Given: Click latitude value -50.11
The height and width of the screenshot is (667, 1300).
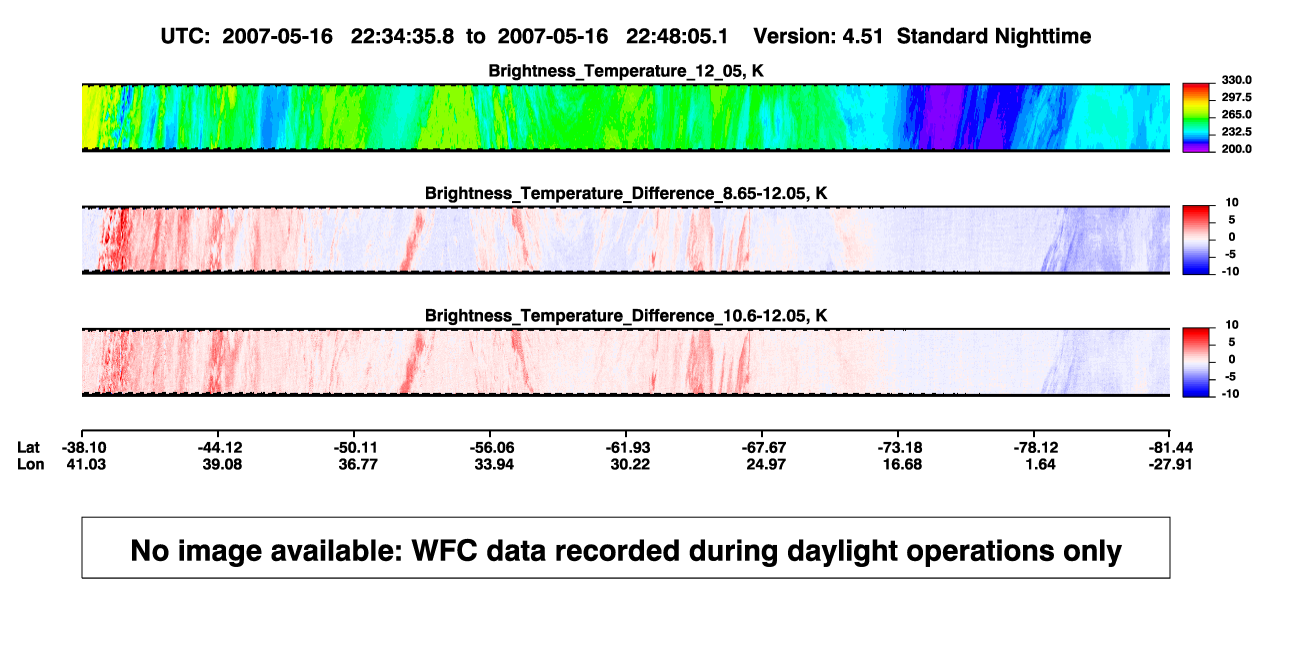Looking at the screenshot, I should pyautogui.click(x=357, y=447).
